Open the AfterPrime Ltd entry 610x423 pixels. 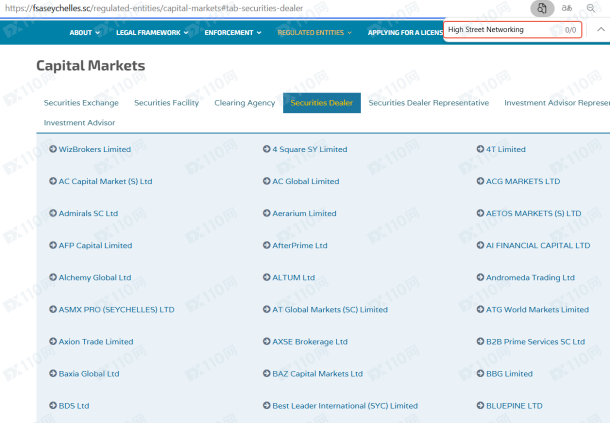(300, 246)
